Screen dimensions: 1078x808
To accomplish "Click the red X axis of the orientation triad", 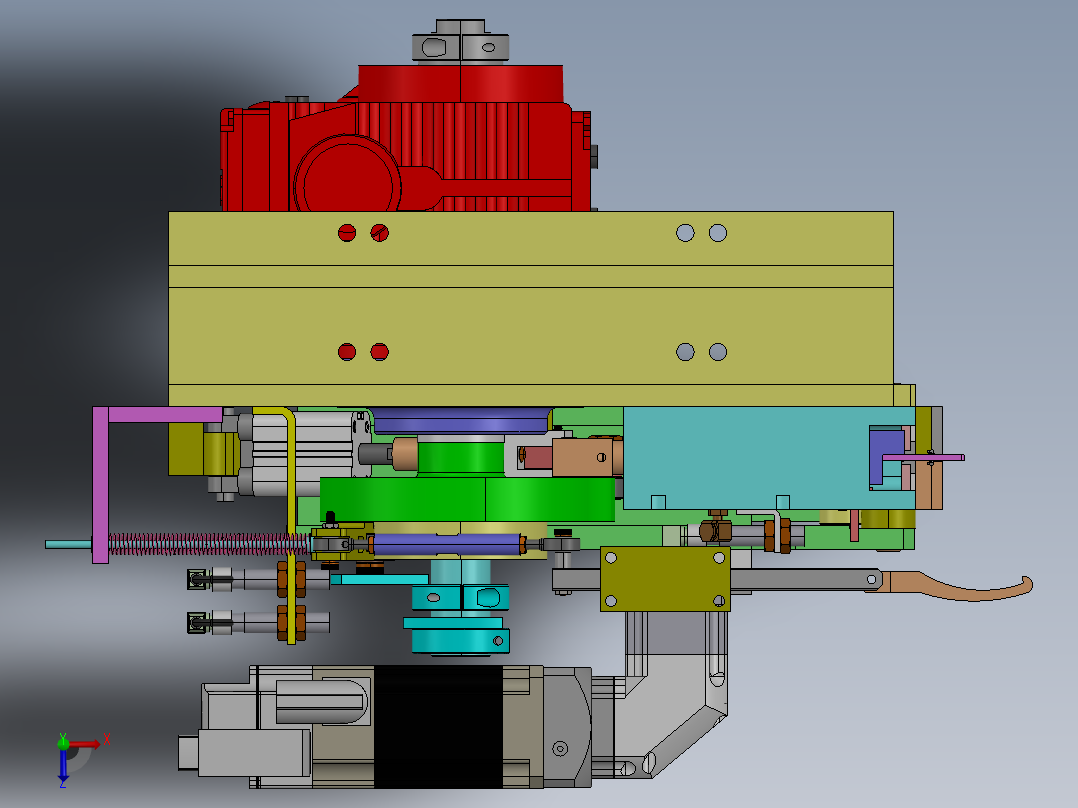I will click(x=85, y=744).
